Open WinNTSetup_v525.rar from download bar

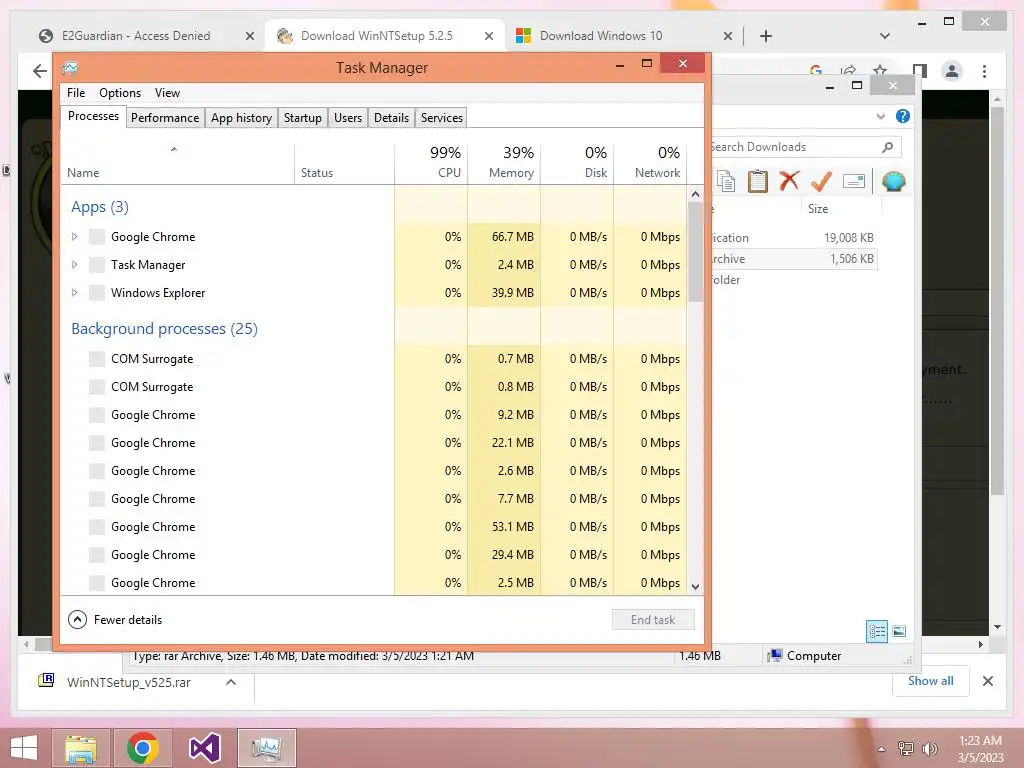pos(129,682)
